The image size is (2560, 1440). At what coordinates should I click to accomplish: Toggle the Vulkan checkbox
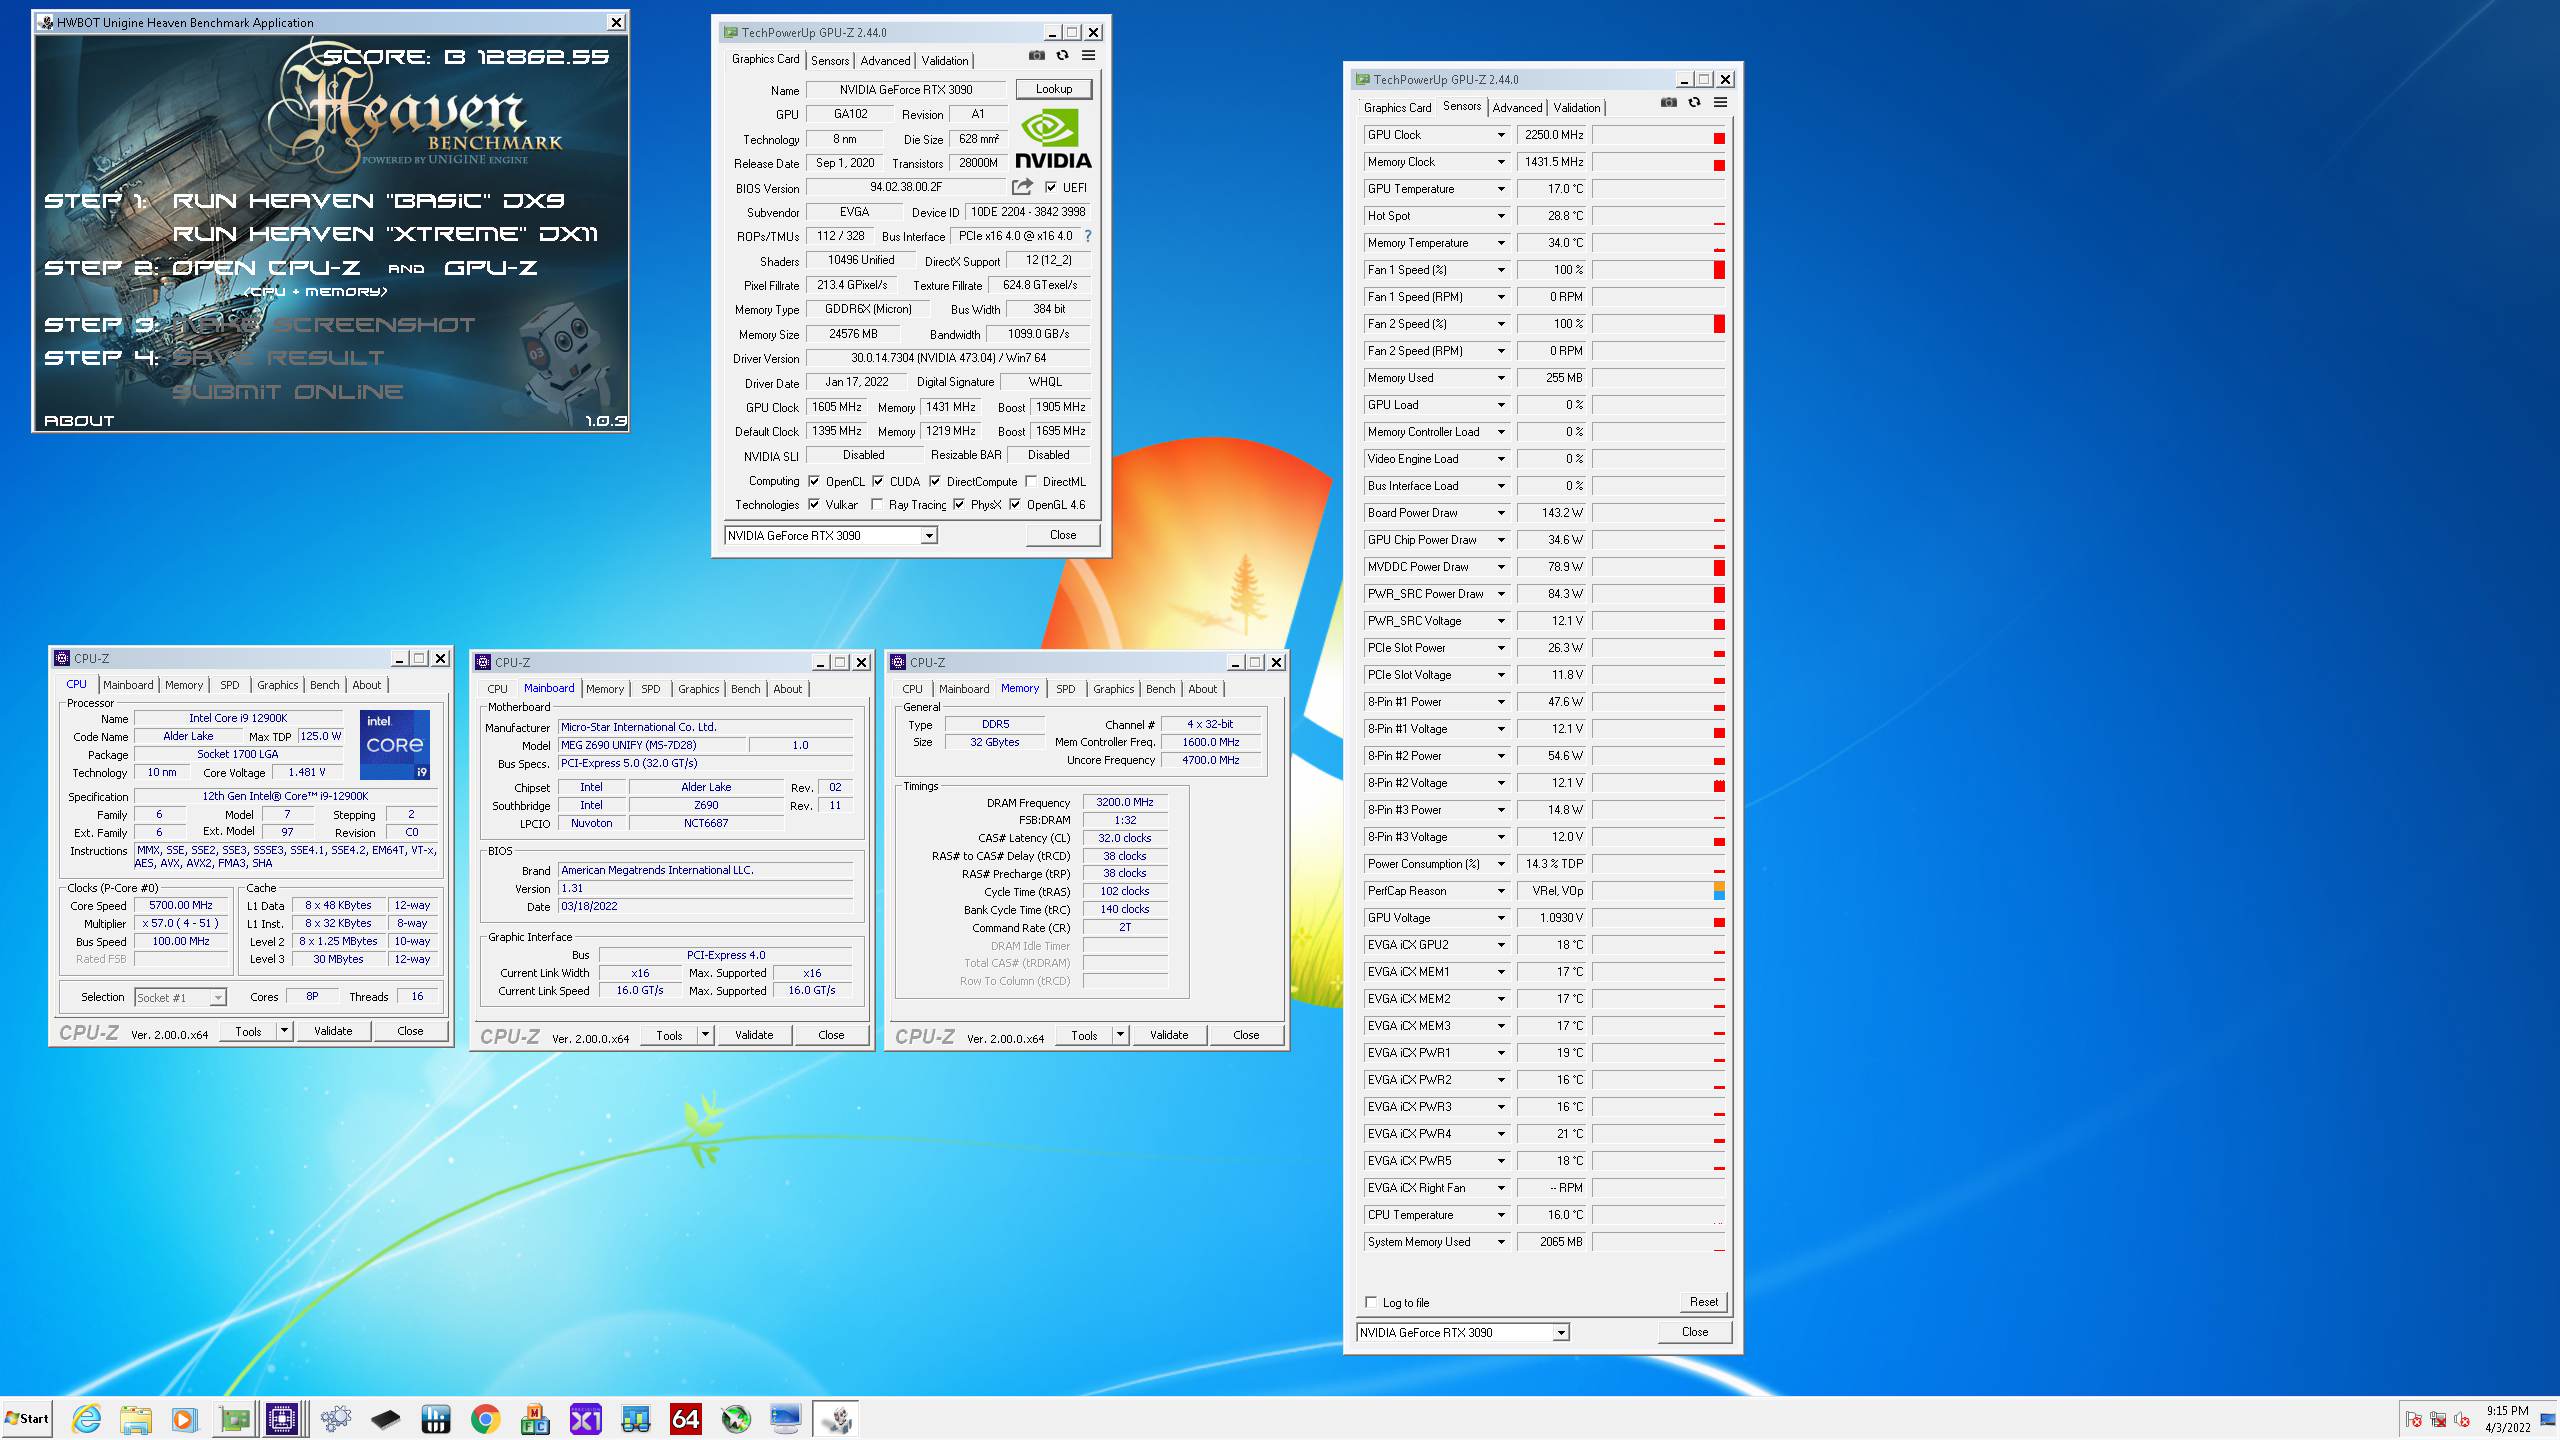coord(814,505)
